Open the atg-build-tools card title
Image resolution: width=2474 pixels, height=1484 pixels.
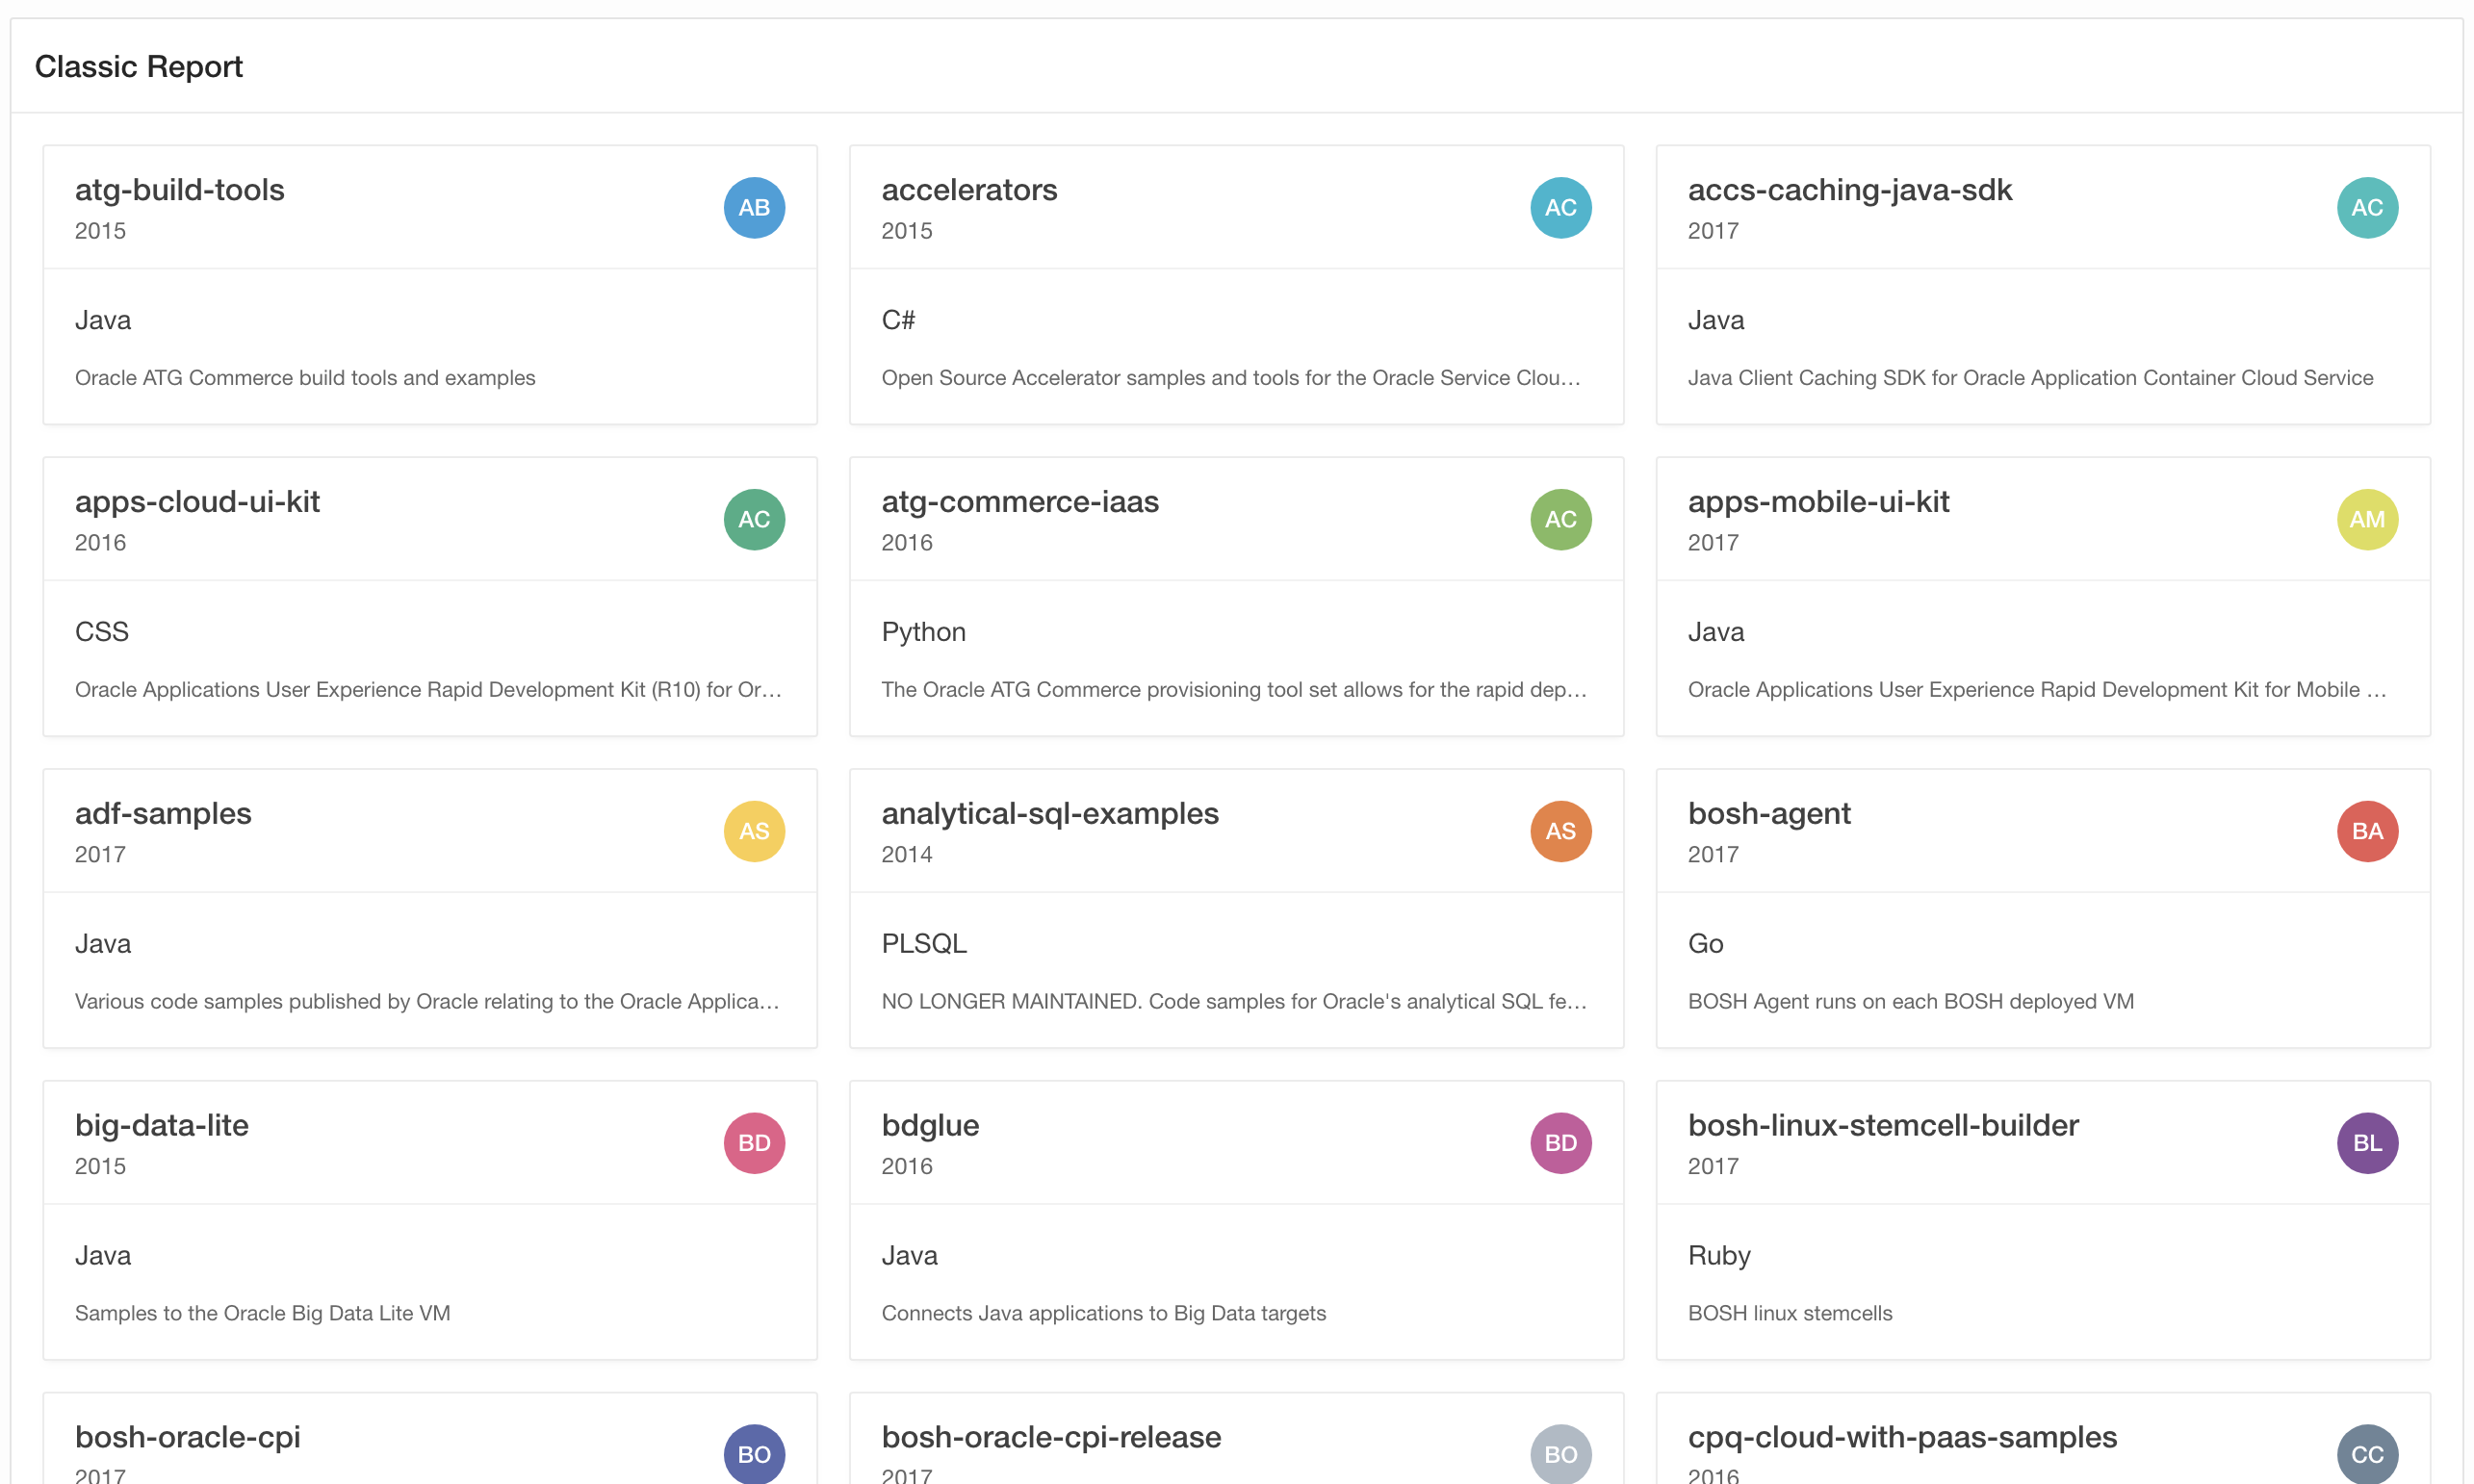(x=180, y=190)
